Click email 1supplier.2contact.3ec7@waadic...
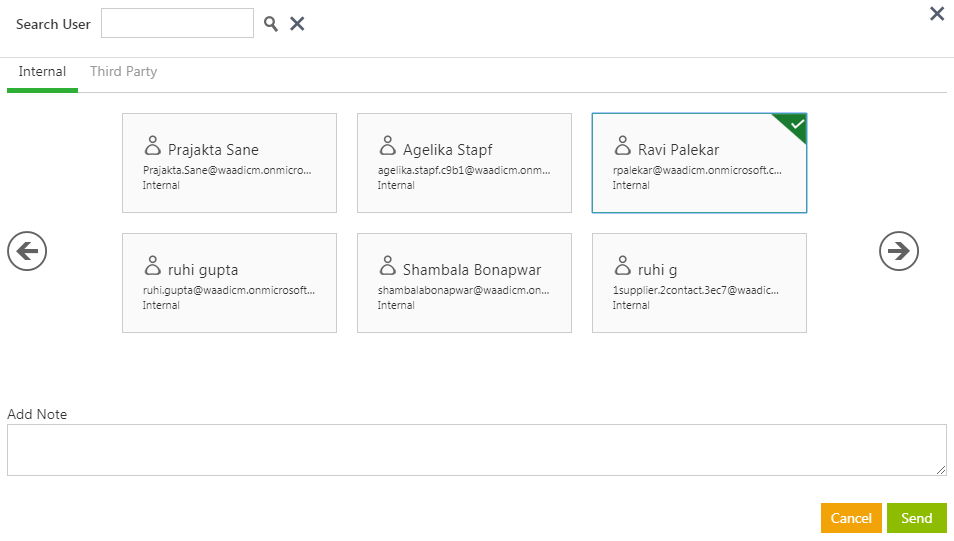 (695, 290)
